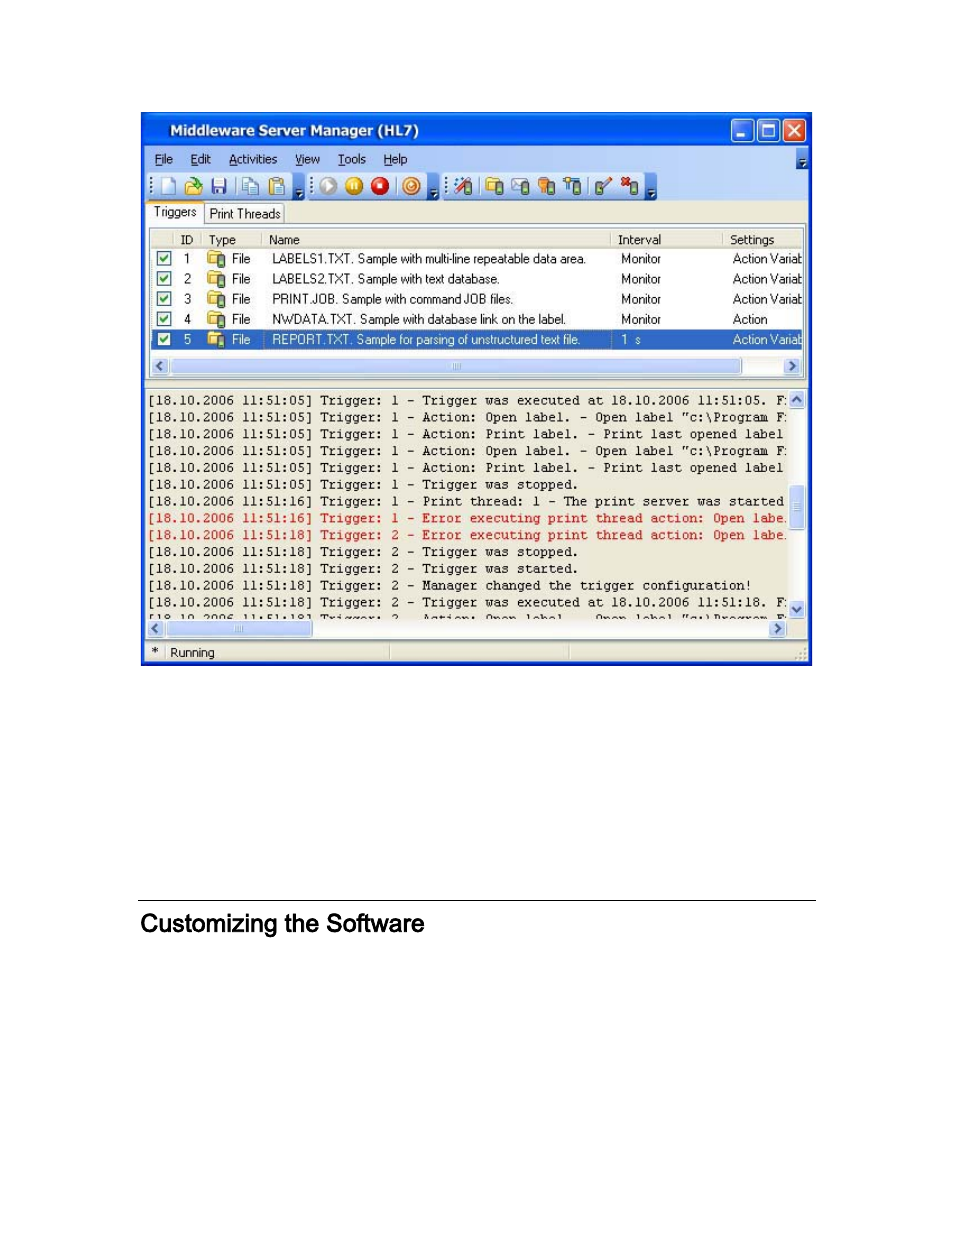The image size is (954, 1235).
Task: Select the REPORT.TXT trigger name
Action: point(425,339)
